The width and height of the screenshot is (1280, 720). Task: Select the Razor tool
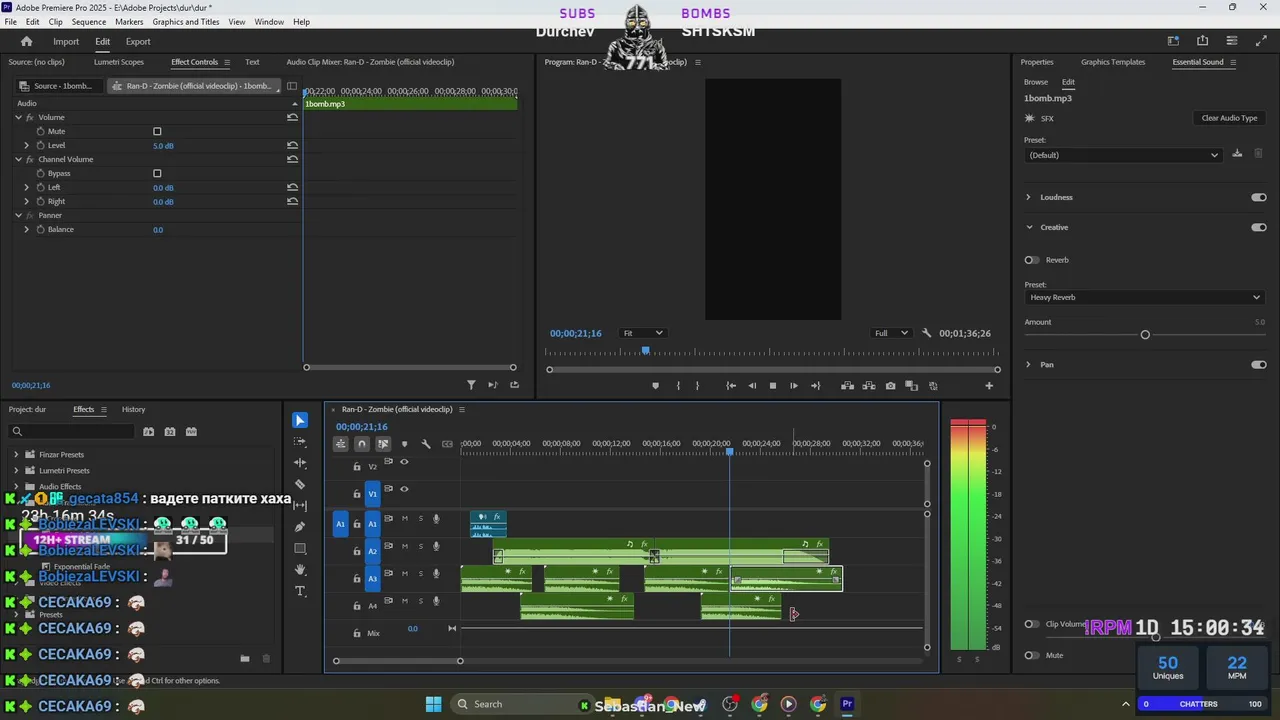coord(300,484)
